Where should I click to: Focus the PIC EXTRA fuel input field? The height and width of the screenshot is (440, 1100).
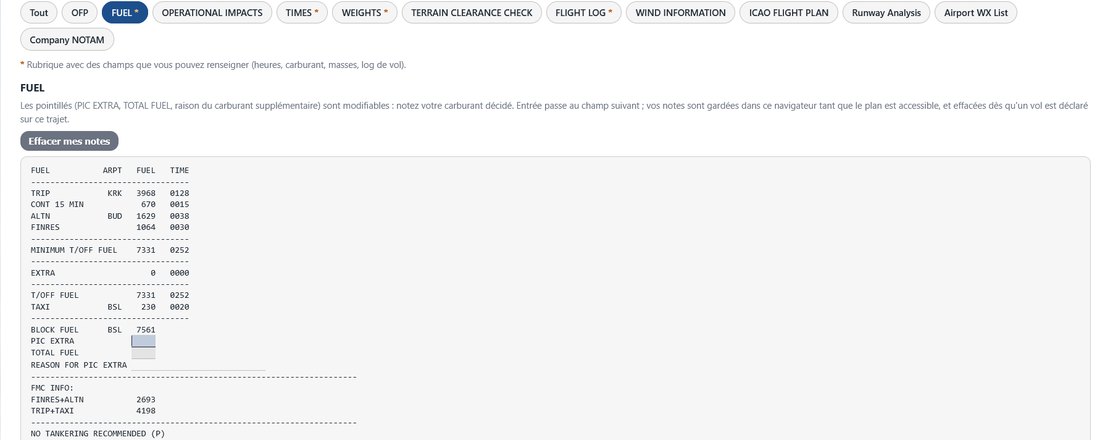click(x=144, y=341)
